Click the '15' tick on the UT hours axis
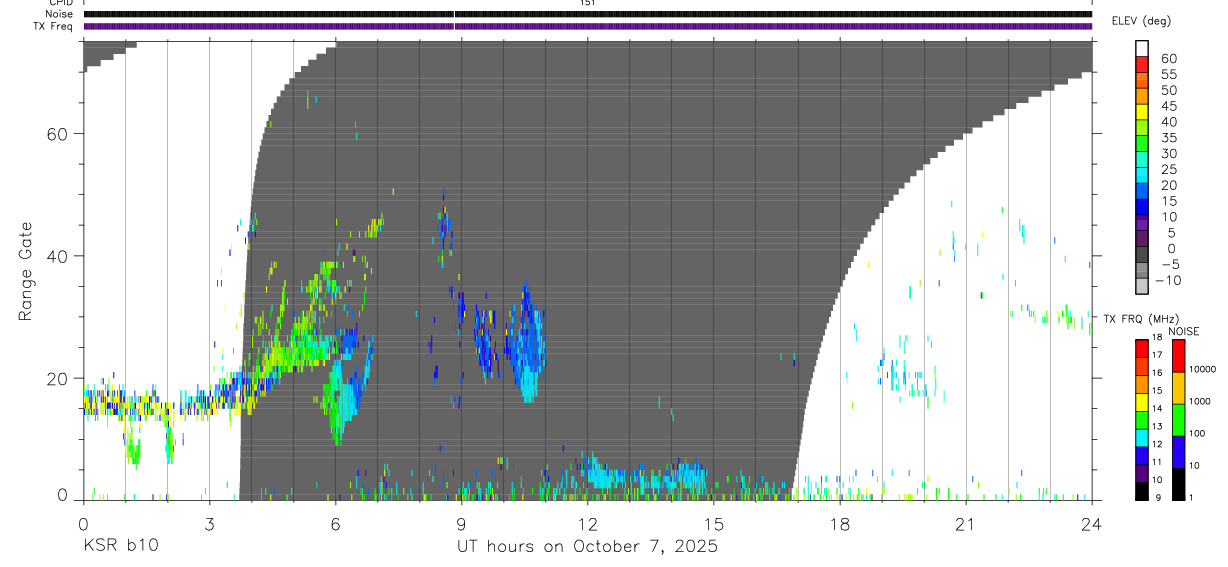1228x567 pixels. click(x=713, y=523)
